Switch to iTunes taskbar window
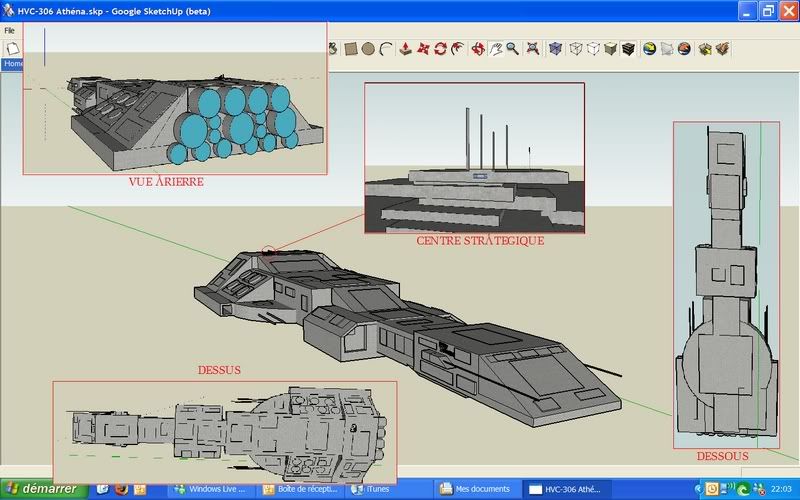This screenshot has height=500, width=800. [390, 489]
